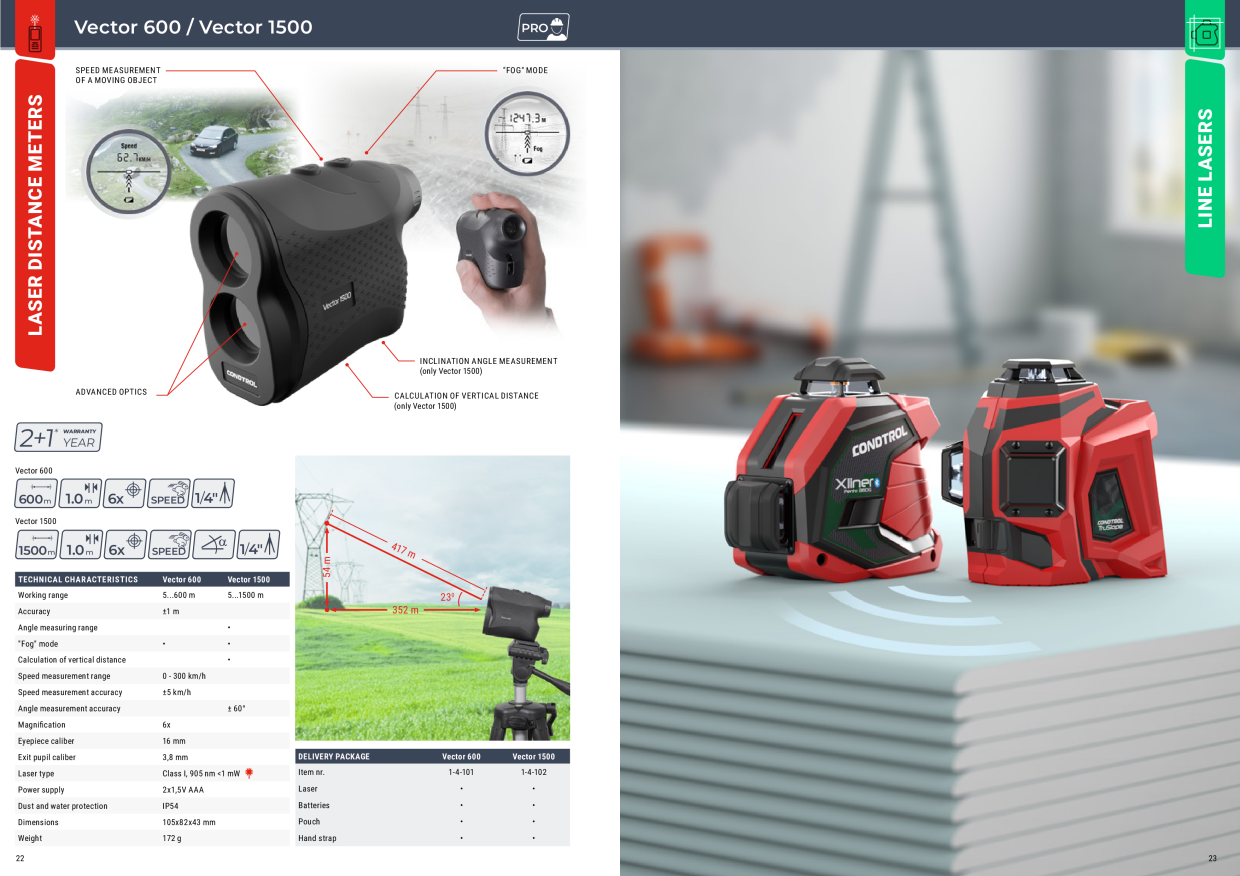The height and width of the screenshot is (876, 1240).
Task: Click the 'Working range' row label
Action: pos(43,595)
